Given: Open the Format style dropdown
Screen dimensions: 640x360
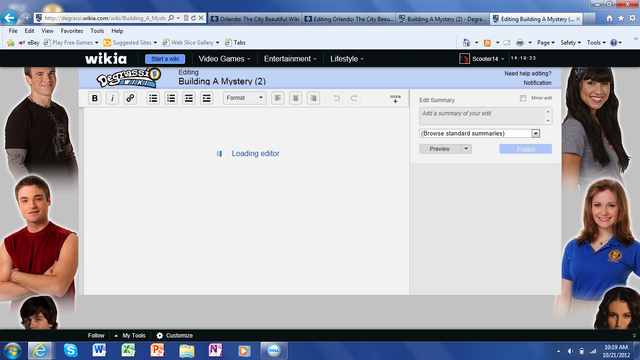Looking at the screenshot, I should (244, 98).
